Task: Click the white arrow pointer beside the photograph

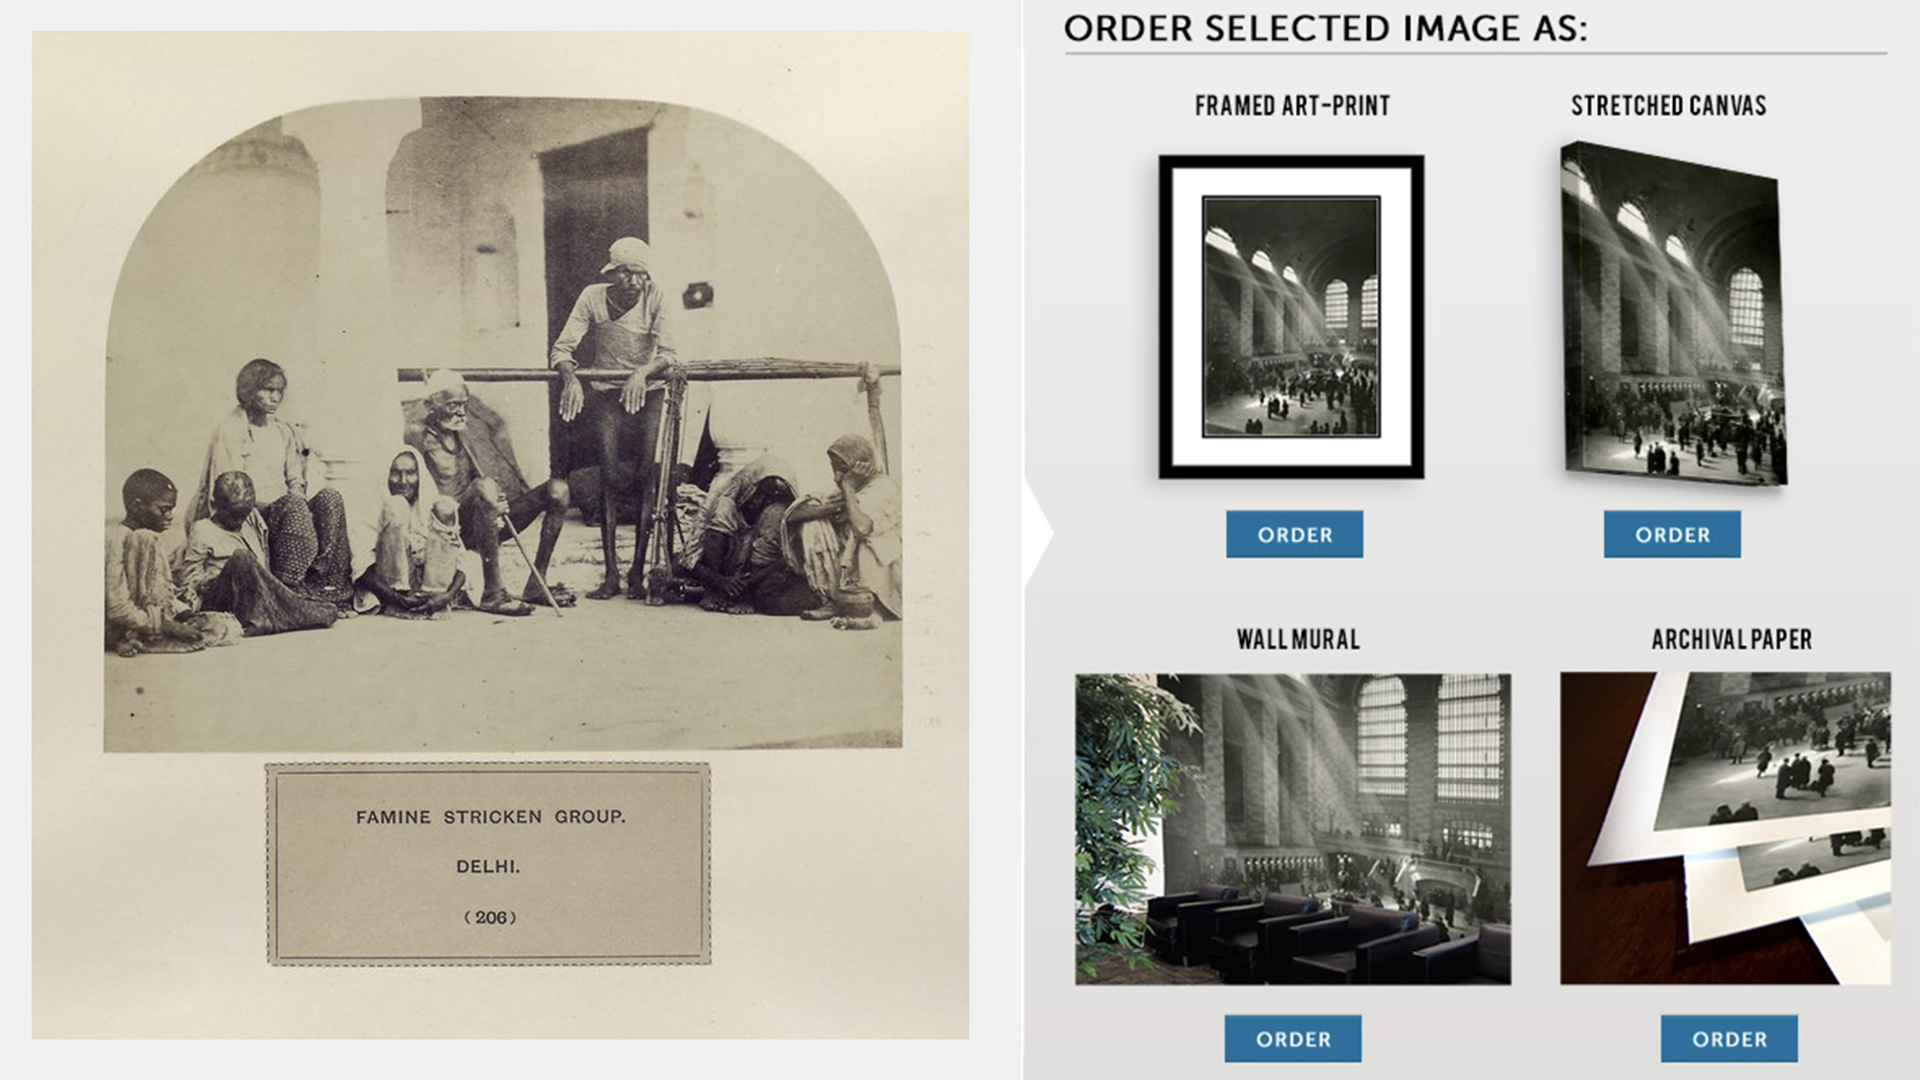Action: point(1040,534)
